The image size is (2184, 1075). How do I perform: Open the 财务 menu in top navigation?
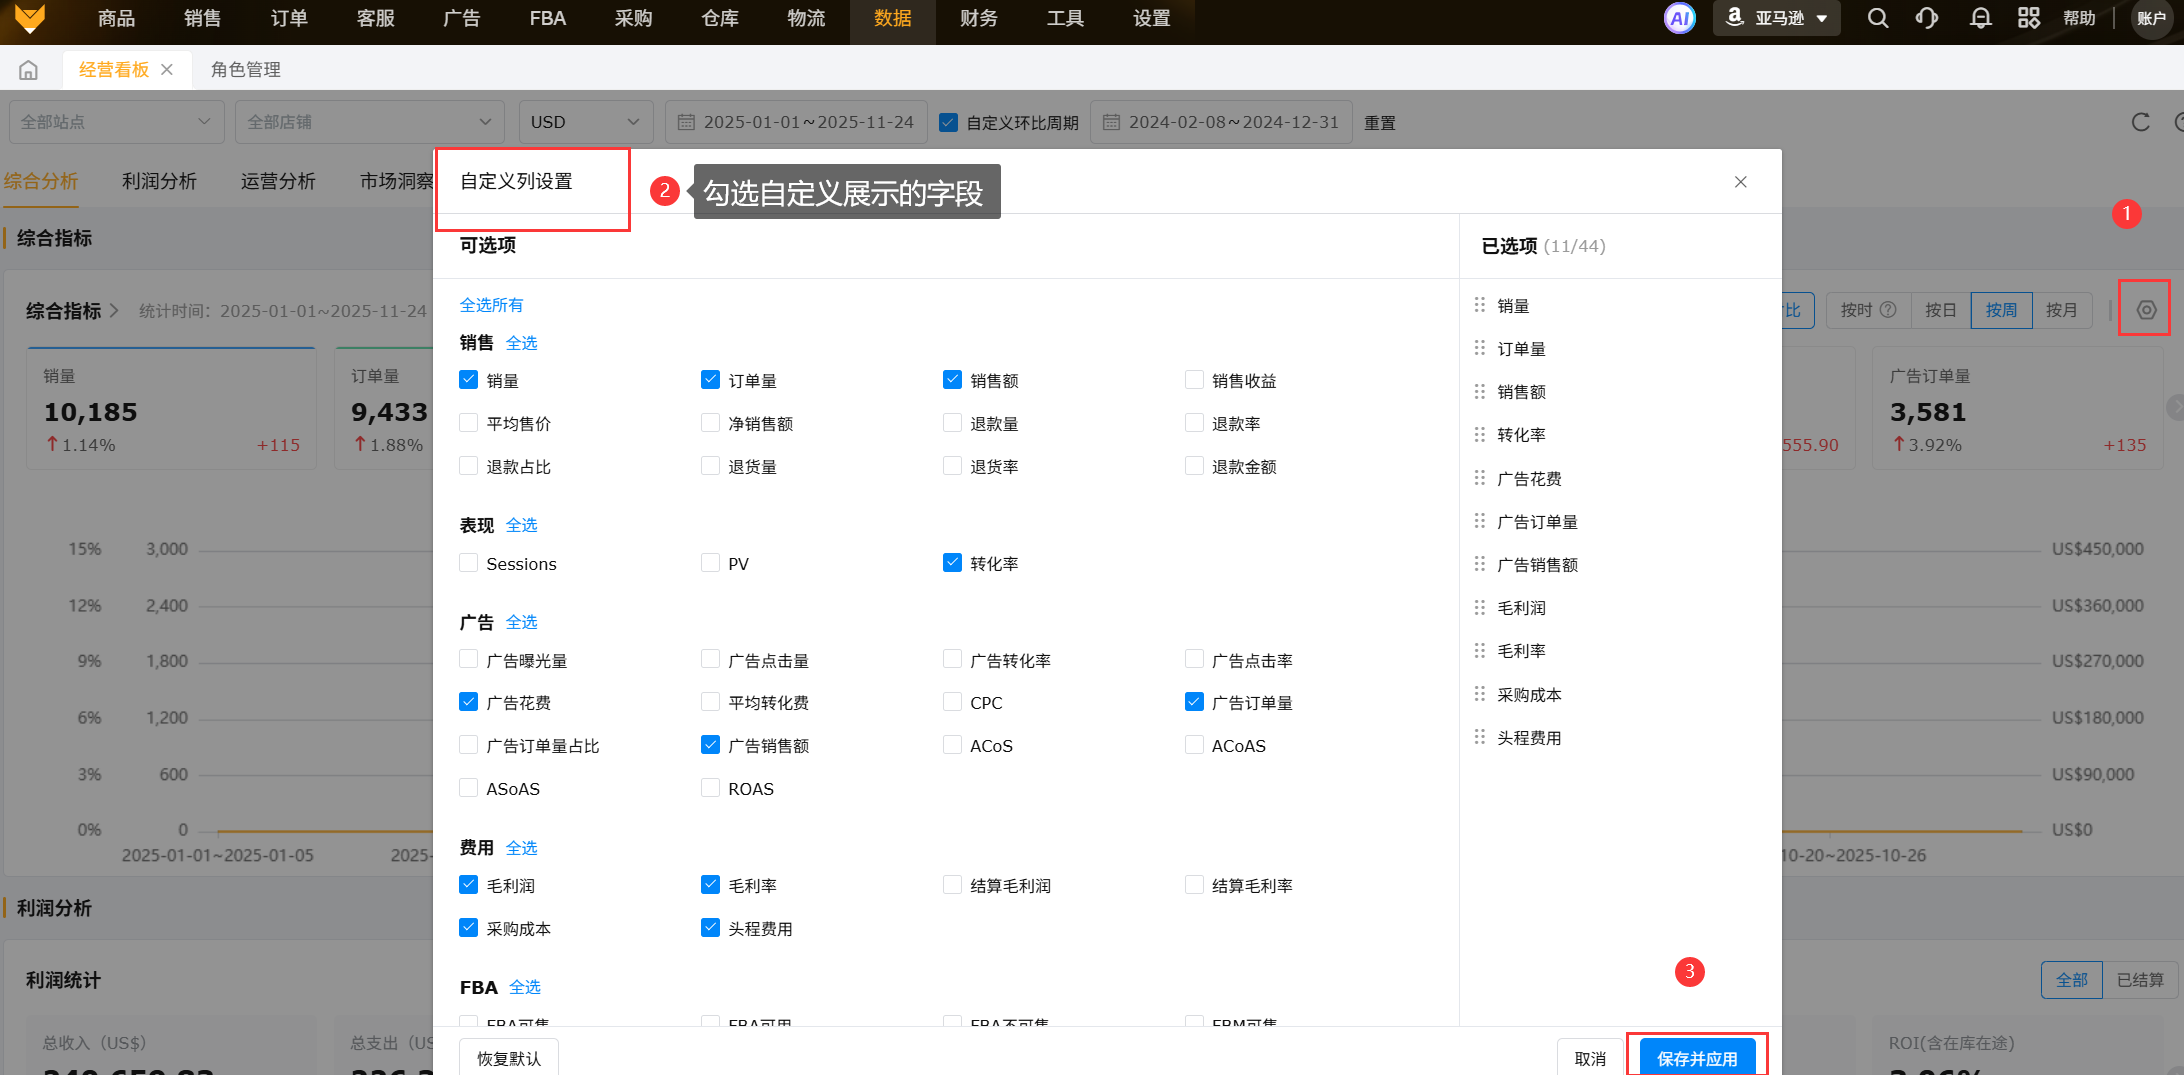(x=978, y=18)
